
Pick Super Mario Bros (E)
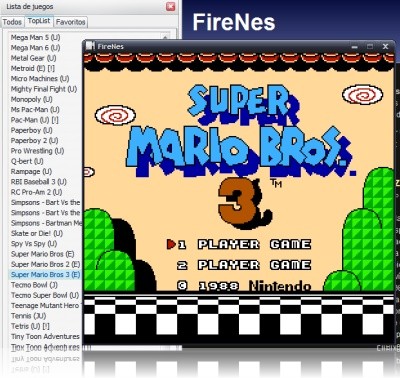click(x=42, y=254)
